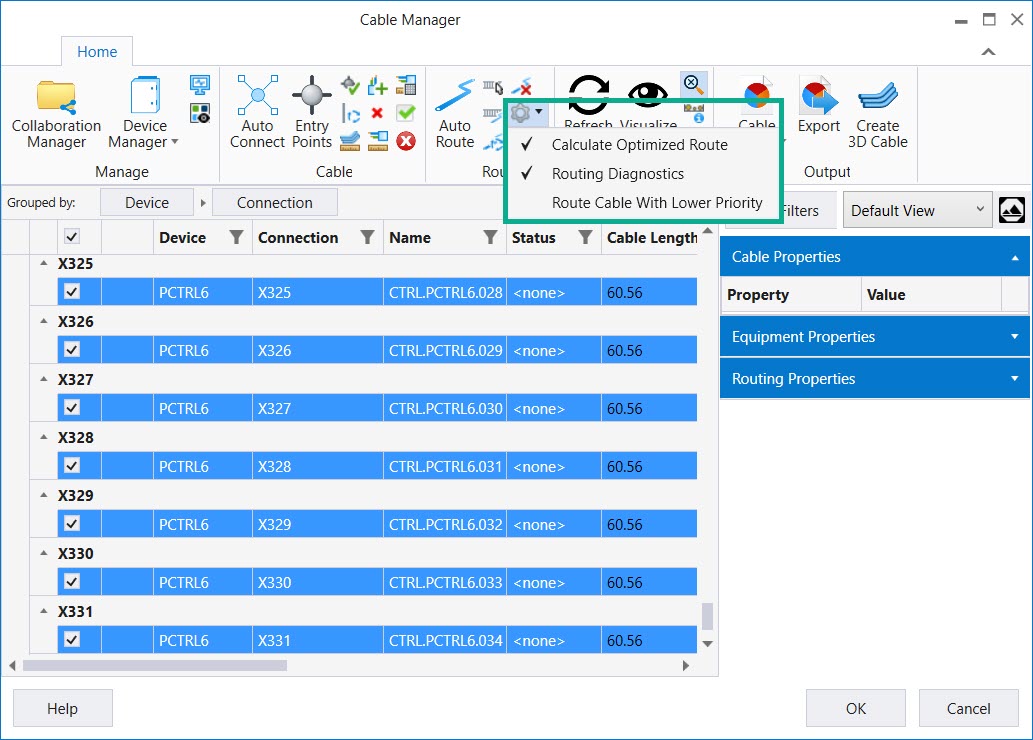This screenshot has height=740, width=1033.
Task: Toggle Routing Diagnostics menu option
Action: 618,174
